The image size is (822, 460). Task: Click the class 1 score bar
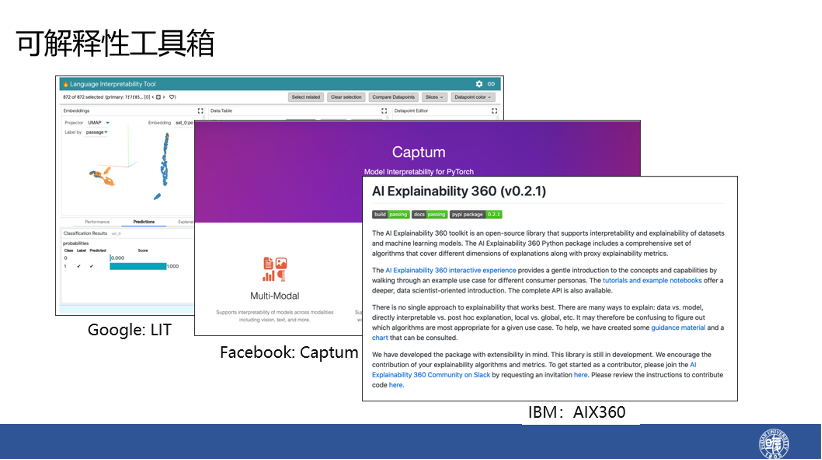(x=137, y=266)
